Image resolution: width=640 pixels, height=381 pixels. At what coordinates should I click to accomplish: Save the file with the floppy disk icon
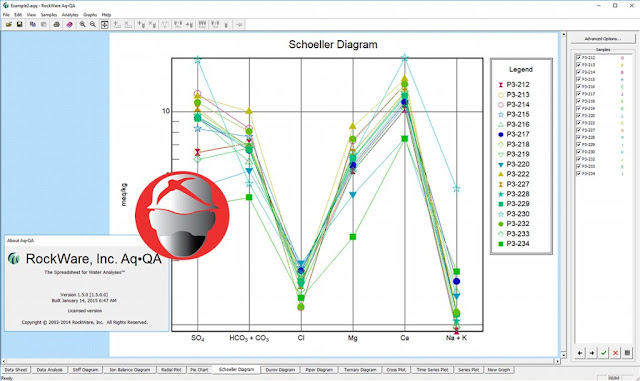[x=19, y=25]
